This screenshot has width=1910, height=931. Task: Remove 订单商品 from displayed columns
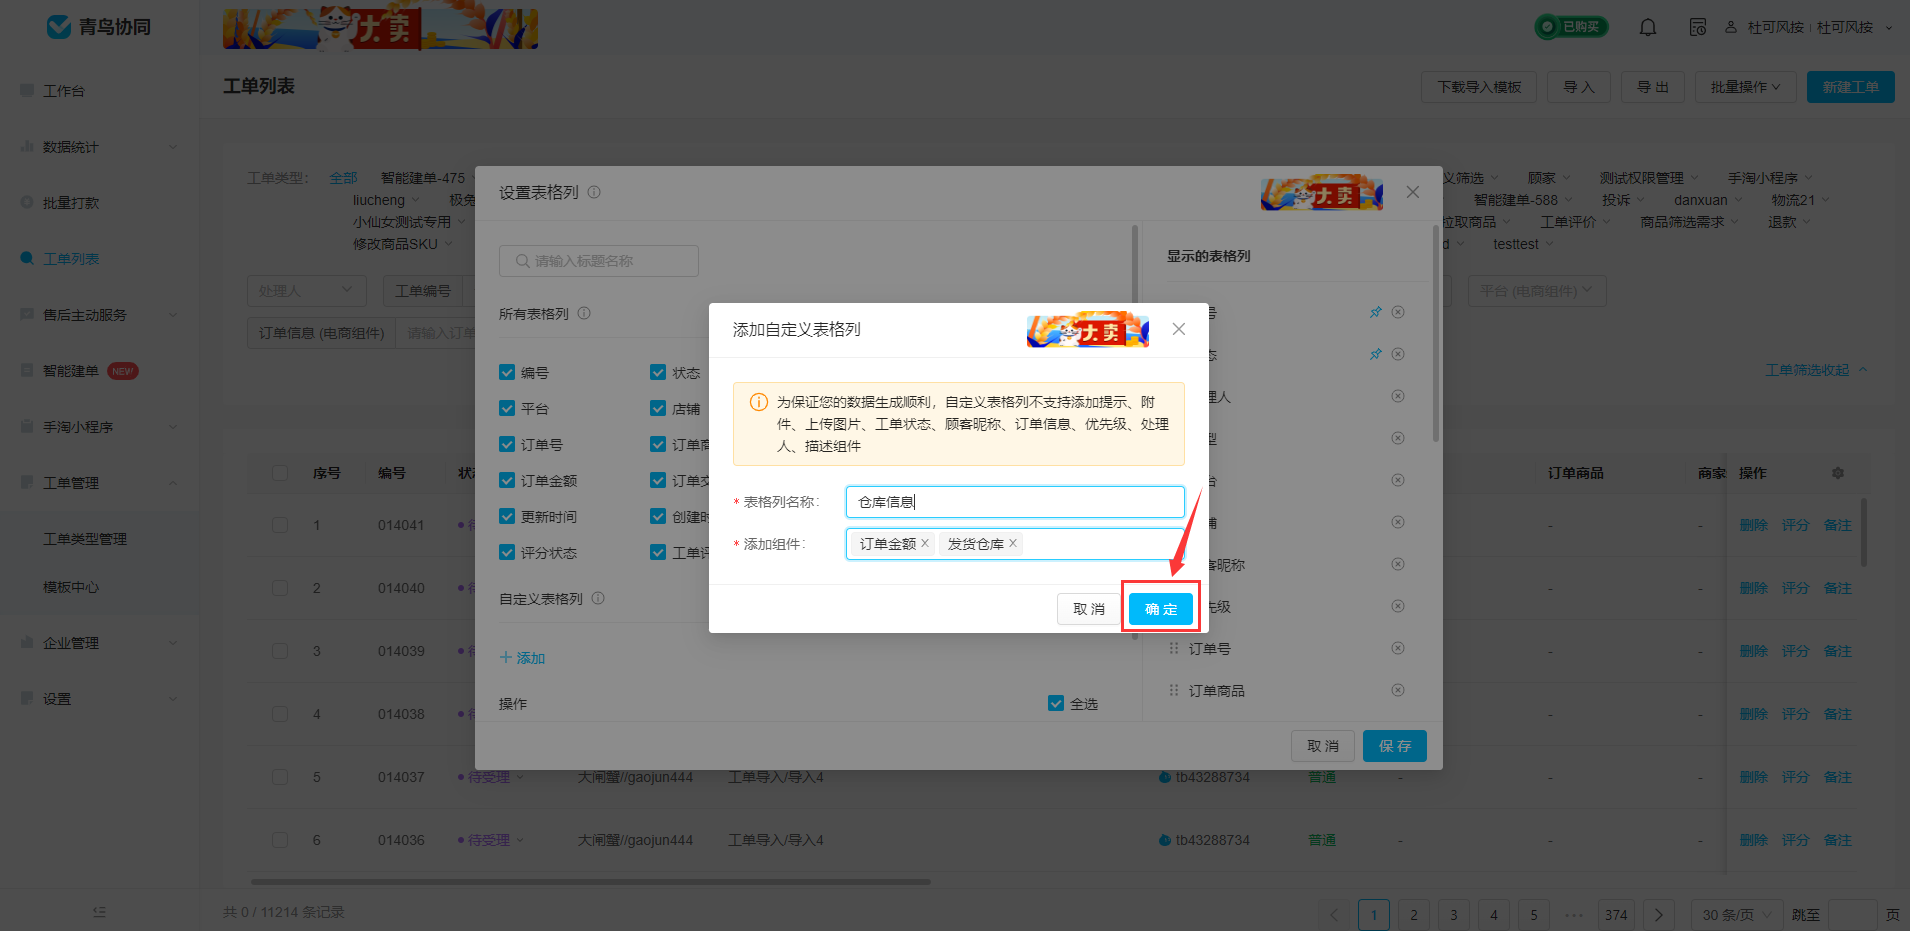pos(1398,690)
